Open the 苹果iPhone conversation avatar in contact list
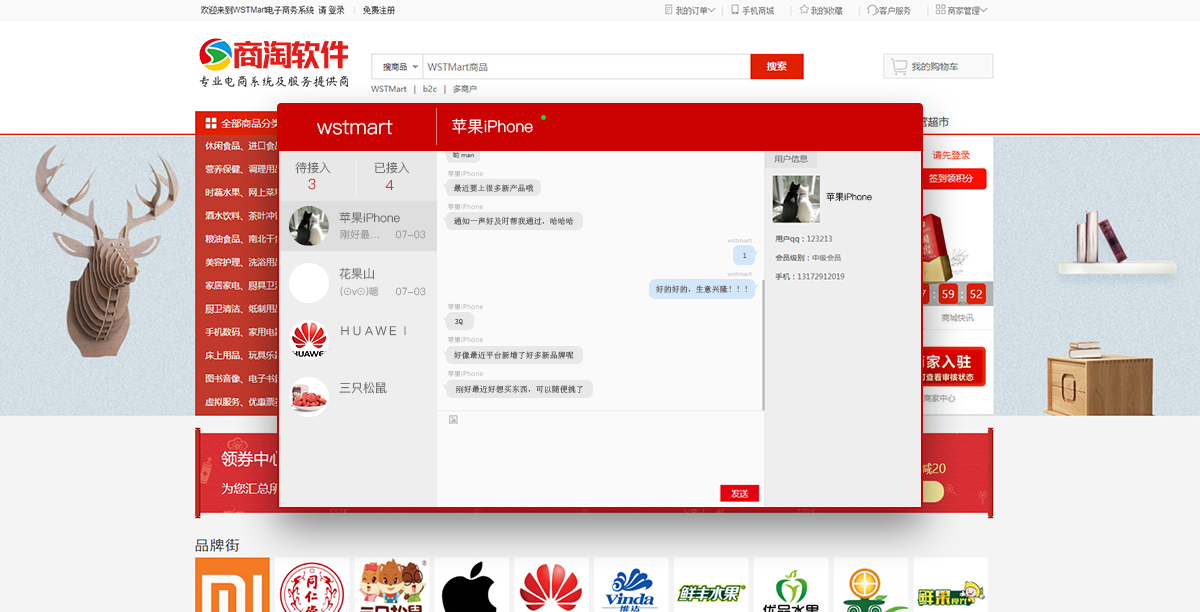 309,226
